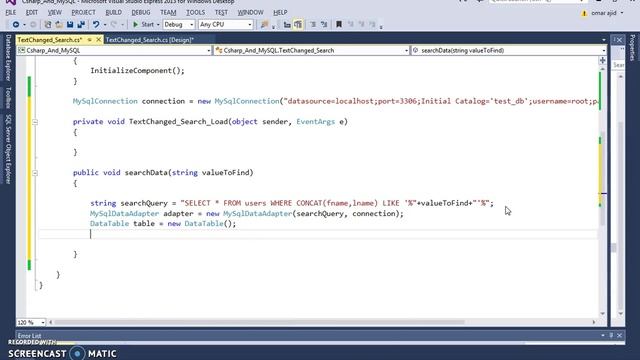Click scroll down arrow of editor scrollbar
Image resolution: width=640 pixels, height=360 pixels.
(602, 313)
